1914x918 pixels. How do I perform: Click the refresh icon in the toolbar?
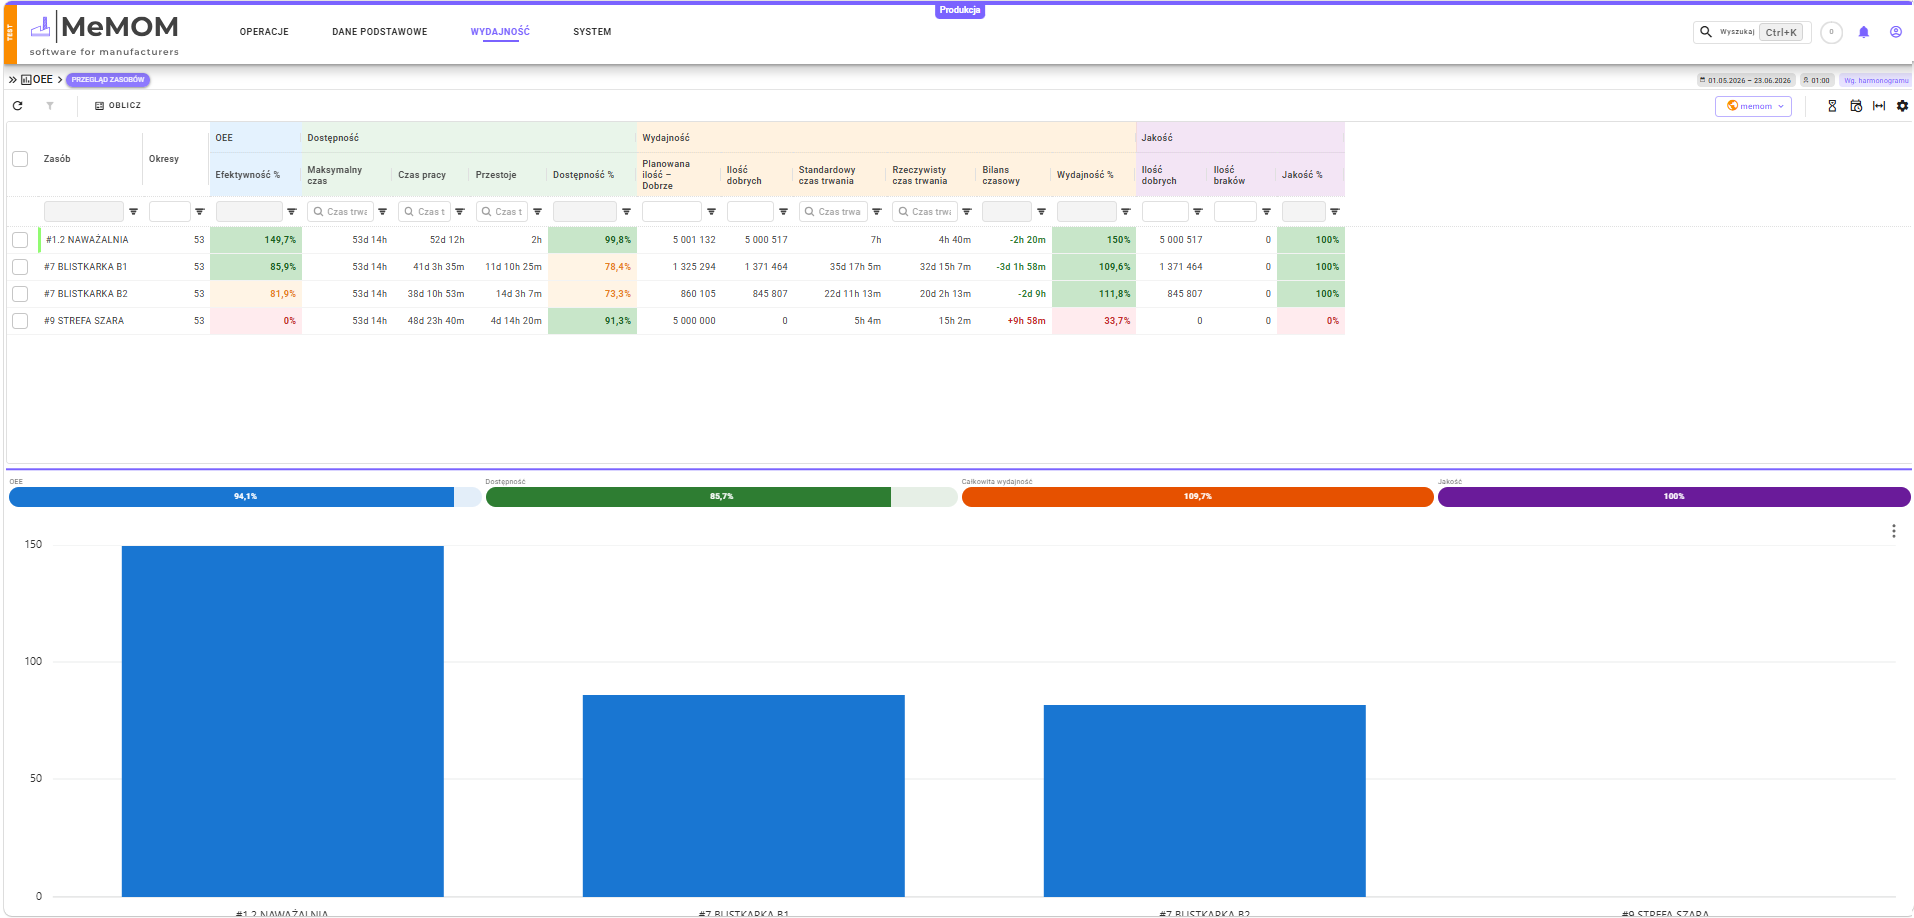(x=17, y=105)
